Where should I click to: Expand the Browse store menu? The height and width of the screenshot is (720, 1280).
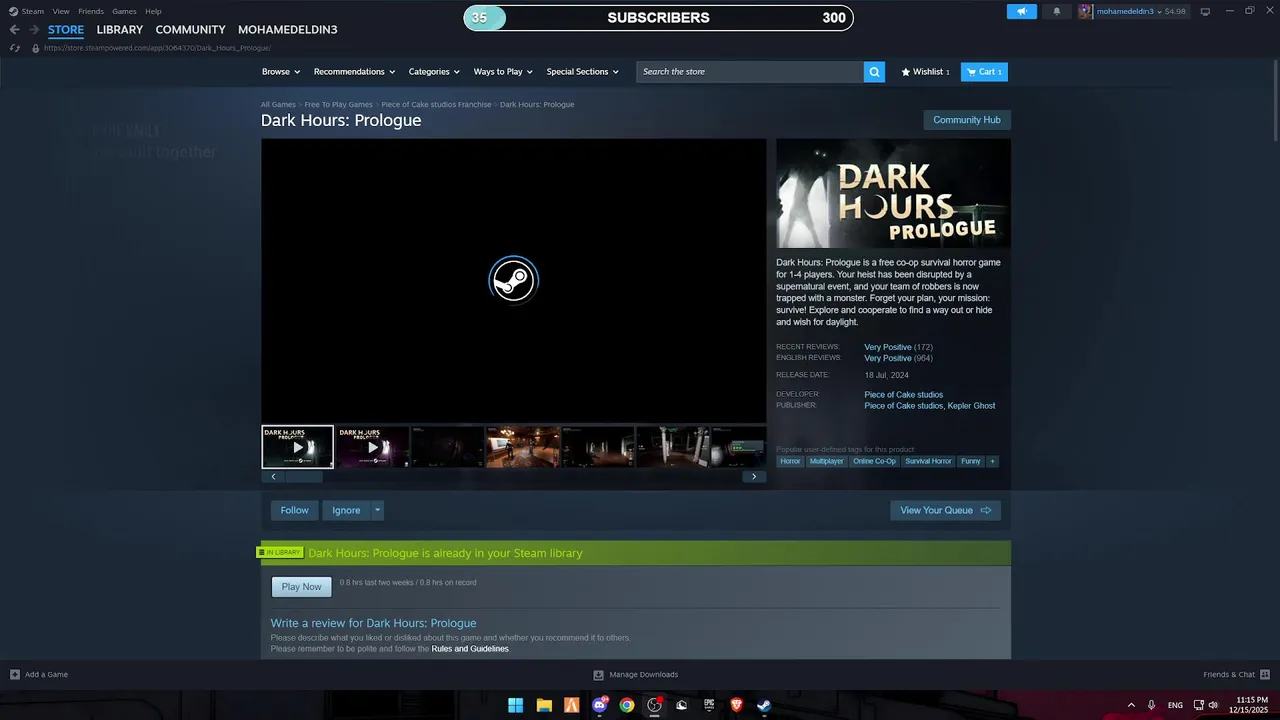[x=281, y=72]
